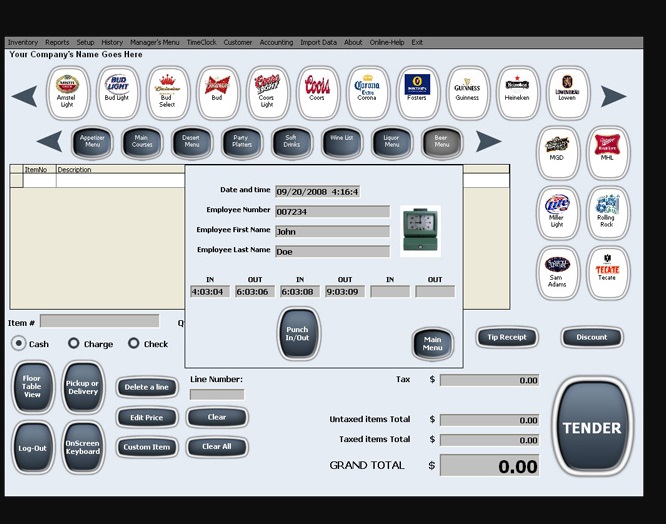Screen dimensions: 666x524
Task: Click Exit in the menu bar
Action: point(417,42)
